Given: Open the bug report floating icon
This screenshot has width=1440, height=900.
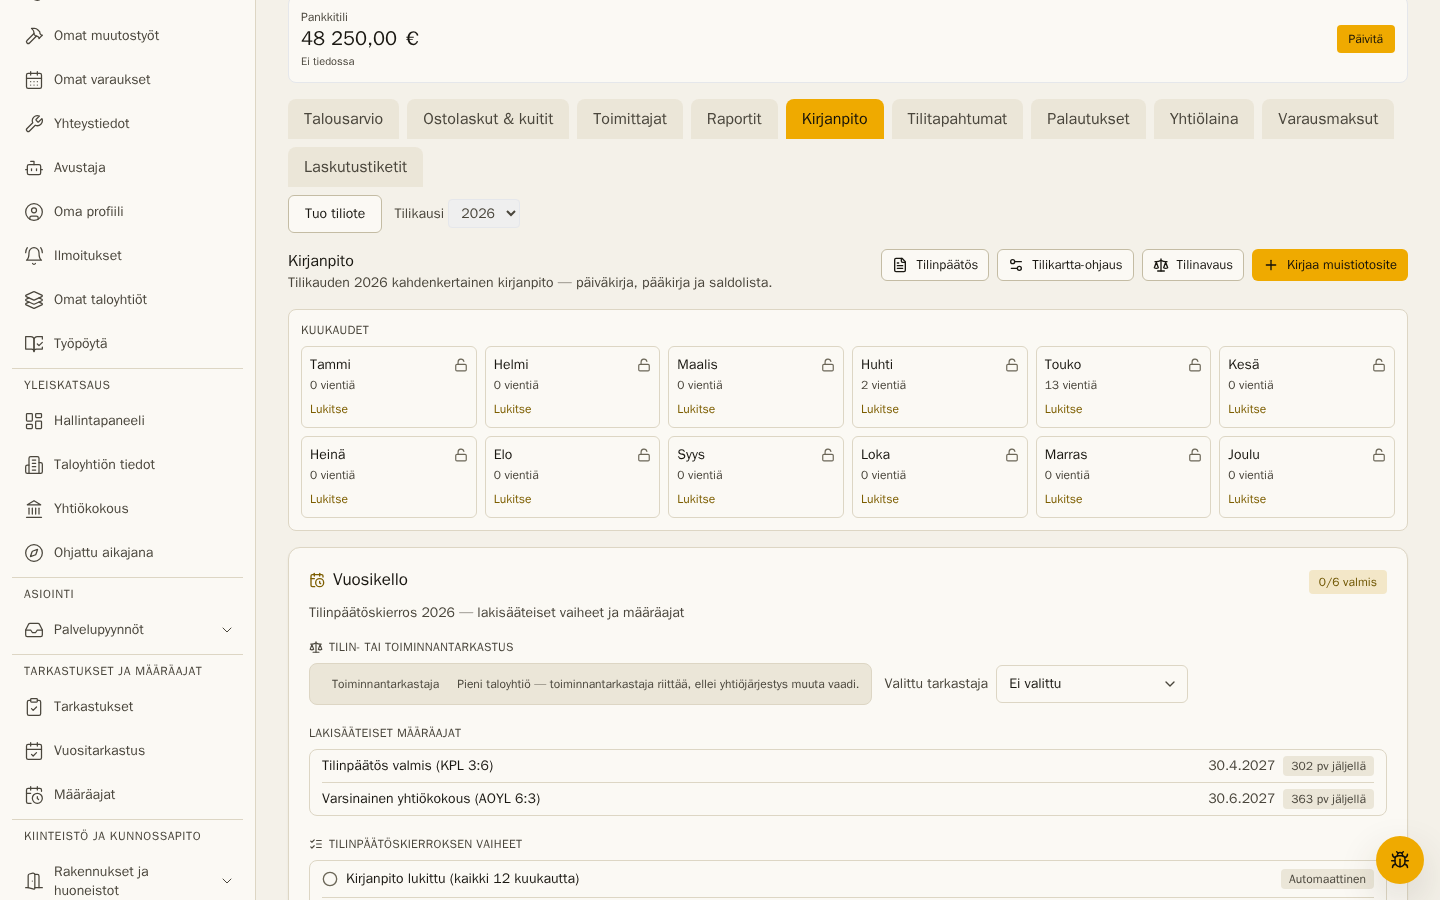Looking at the screenshot, I should pyautogui.click(x=1400, y=860).
